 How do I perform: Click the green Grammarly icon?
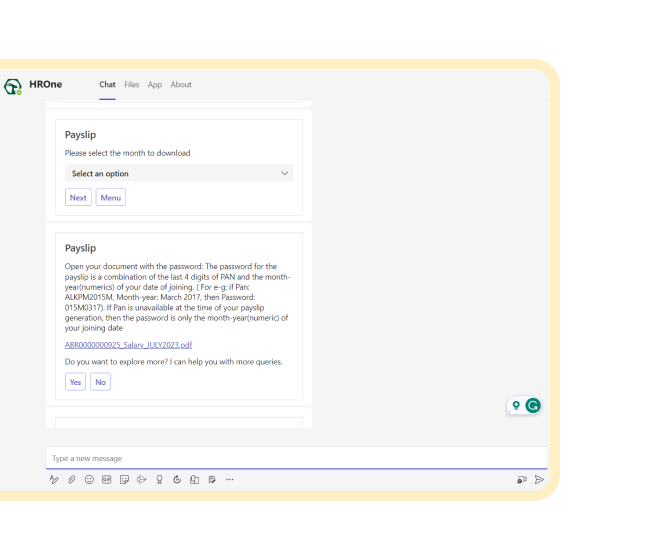point(533,405)
